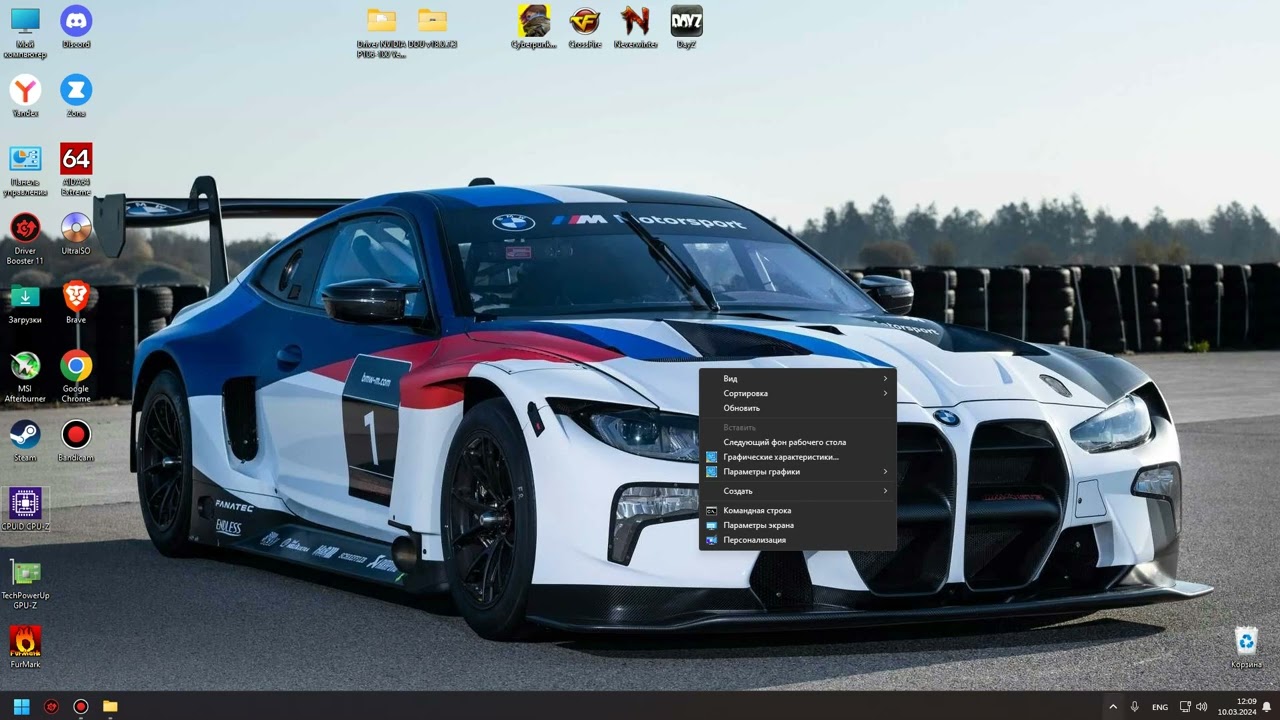The height and width of the screenshot is (720, 1280).
Task: Open the volume tray icon
Action: point(1201,707)
